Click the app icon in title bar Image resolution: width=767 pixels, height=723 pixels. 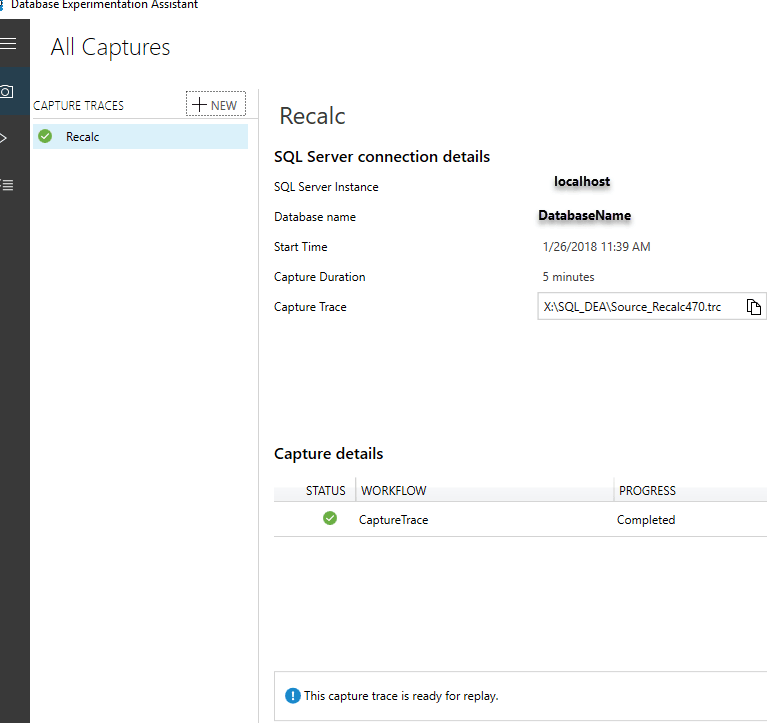coord(3,5)
